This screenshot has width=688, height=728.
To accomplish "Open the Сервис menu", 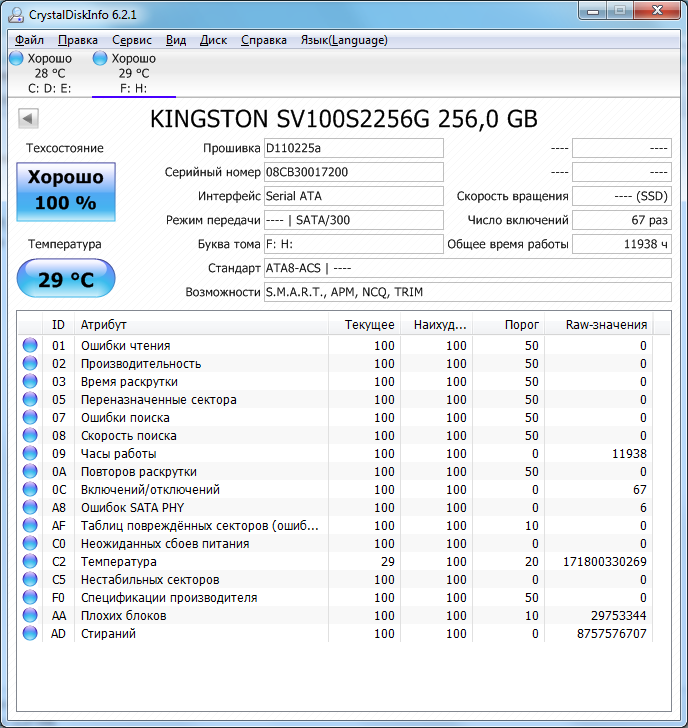I will click(x=132, y=40).
